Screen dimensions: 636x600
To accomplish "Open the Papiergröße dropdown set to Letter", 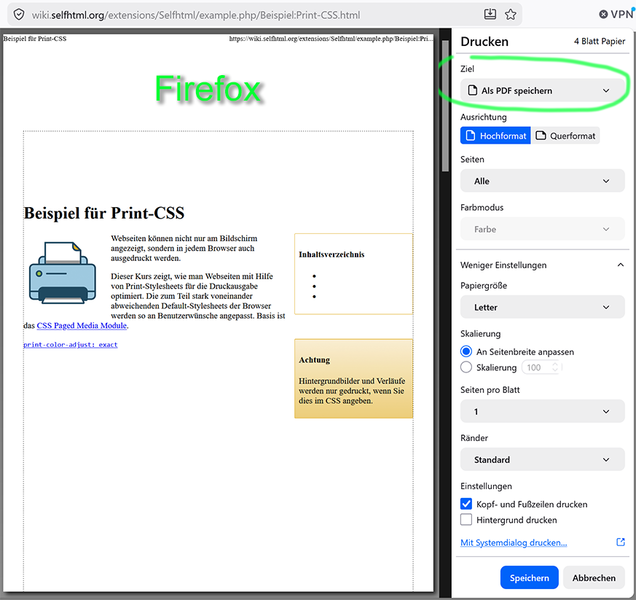I will pyautogui.click(x=542, y=307).
